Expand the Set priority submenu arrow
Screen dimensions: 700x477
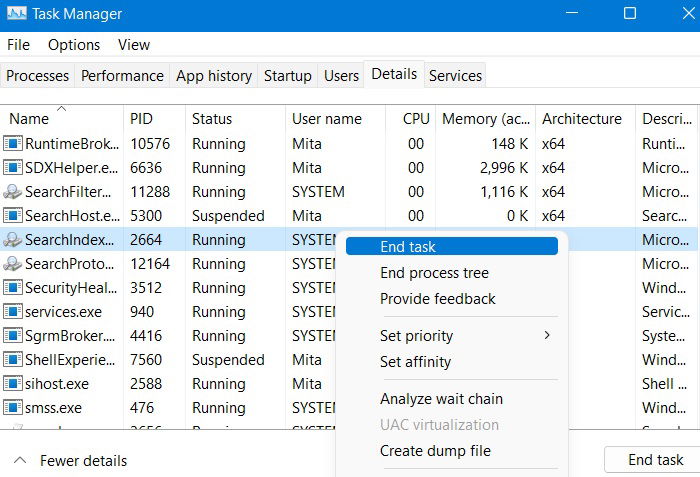tap(547, 335)
